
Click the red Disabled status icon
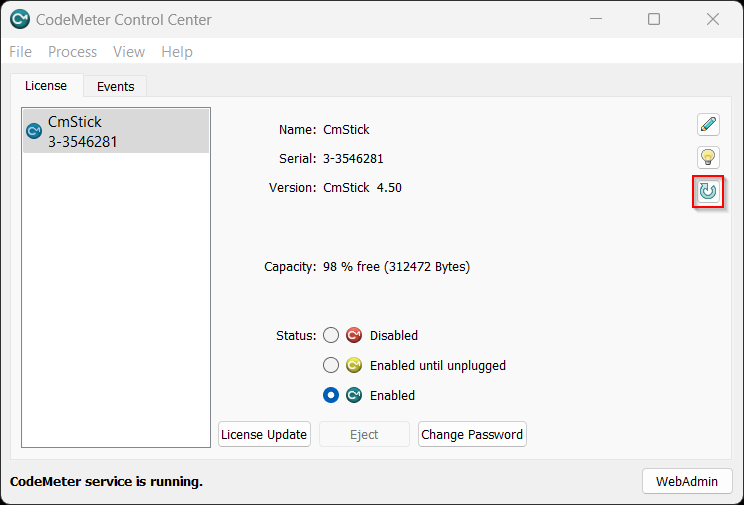(x=354, y=336)
